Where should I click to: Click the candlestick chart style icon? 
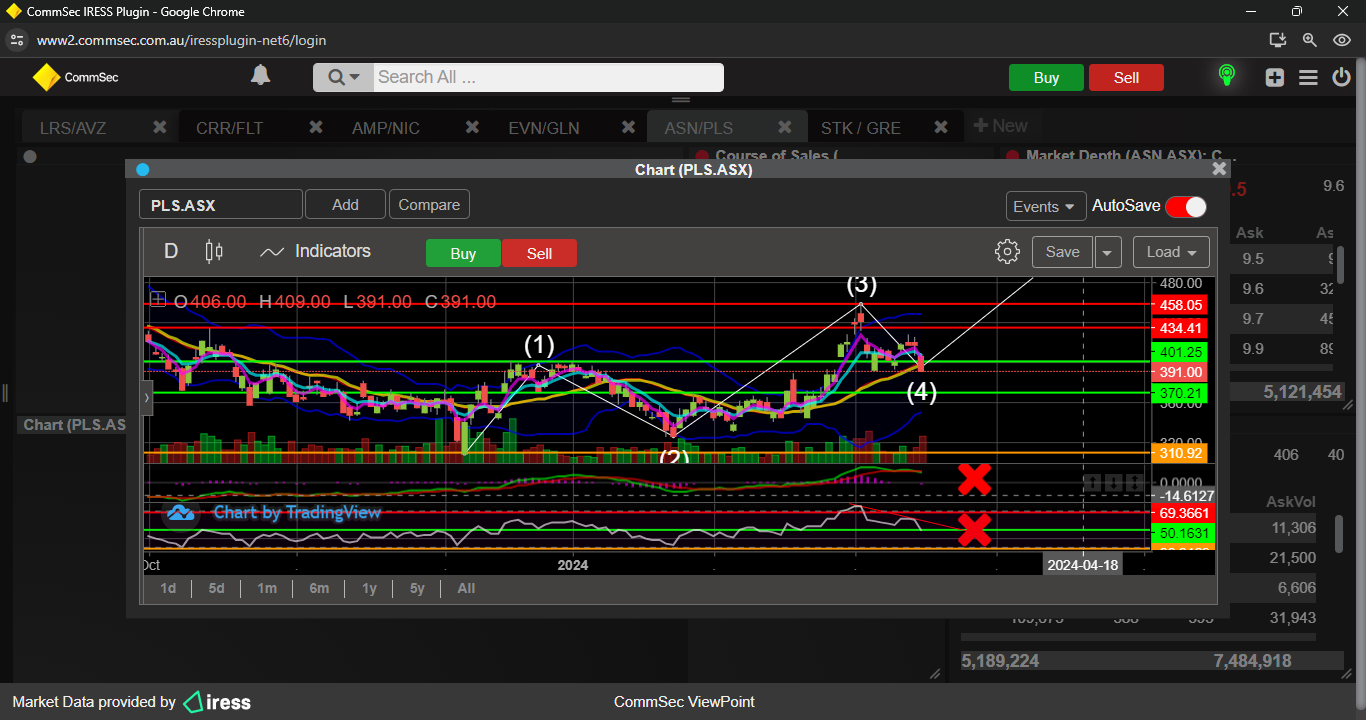[x=213, y=252]
